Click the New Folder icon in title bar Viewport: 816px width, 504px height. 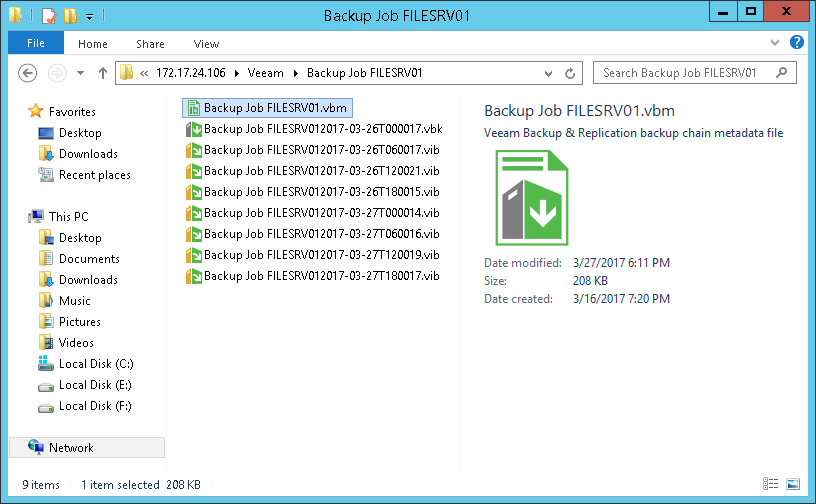click(70, 16)
